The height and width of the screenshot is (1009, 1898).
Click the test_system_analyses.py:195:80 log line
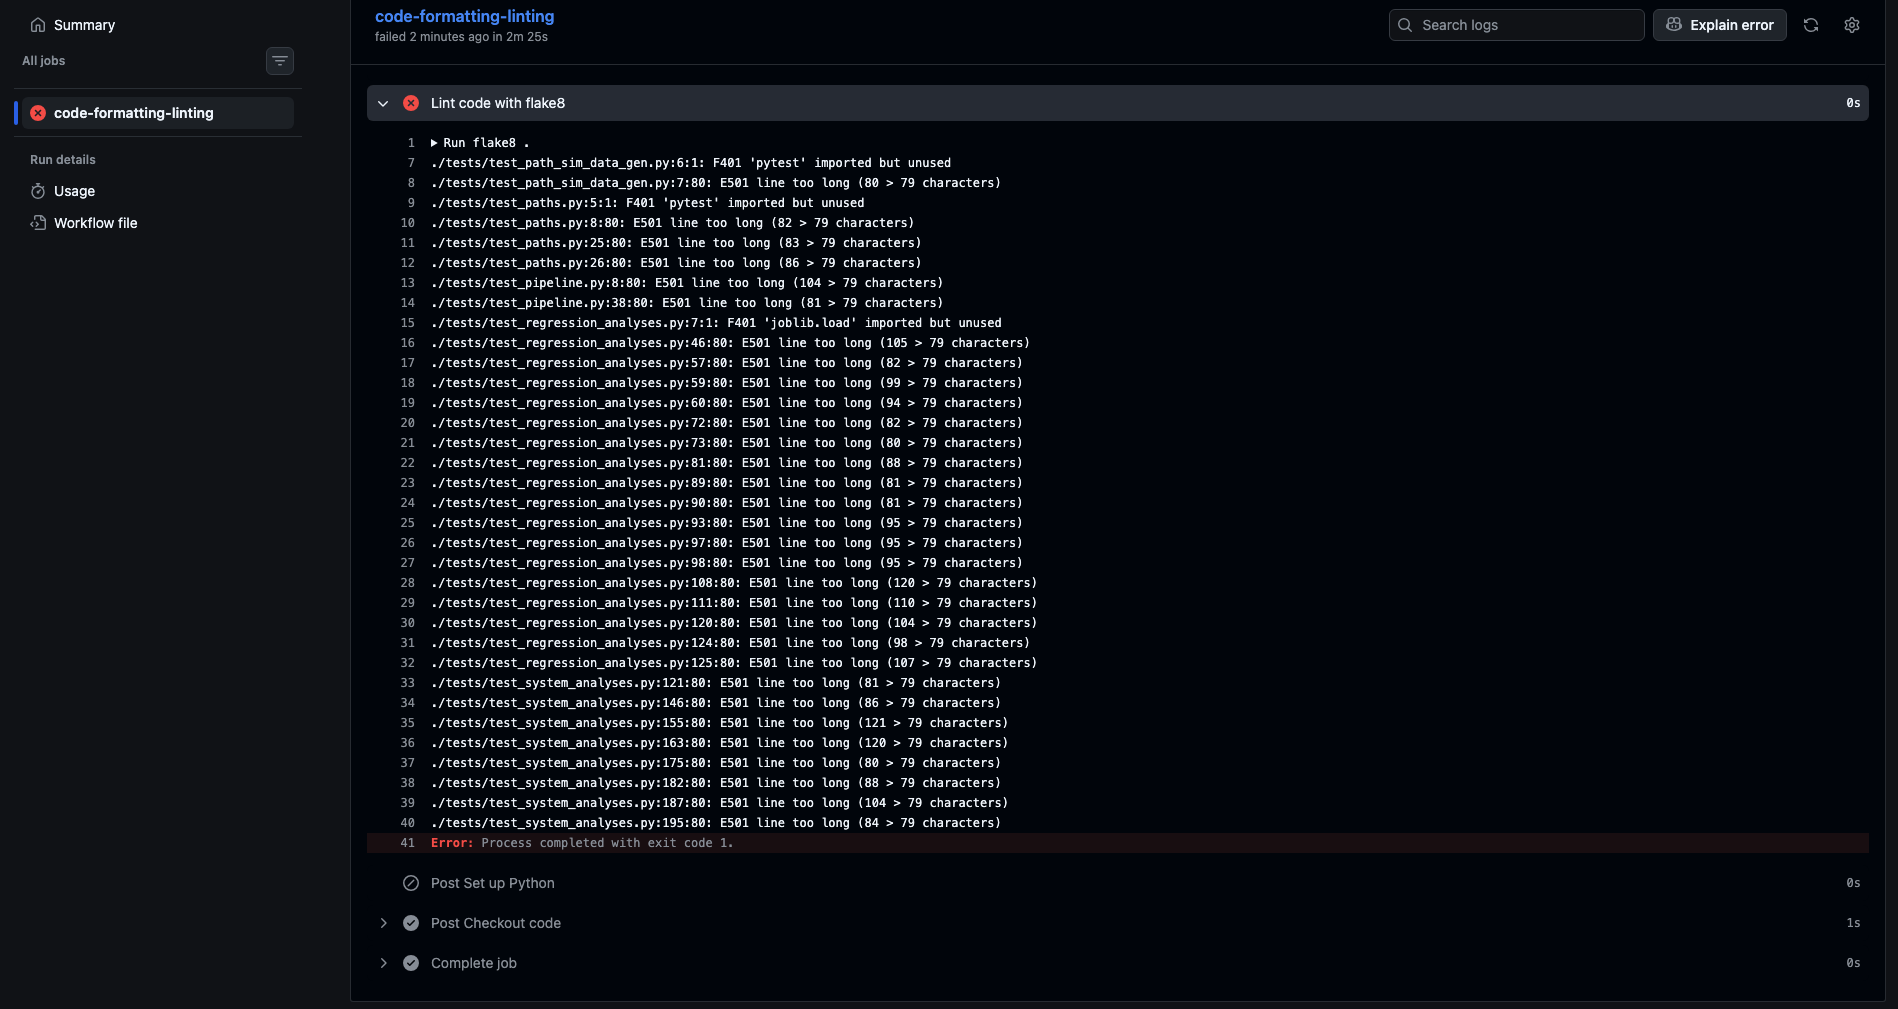click(x=716, y=823)
